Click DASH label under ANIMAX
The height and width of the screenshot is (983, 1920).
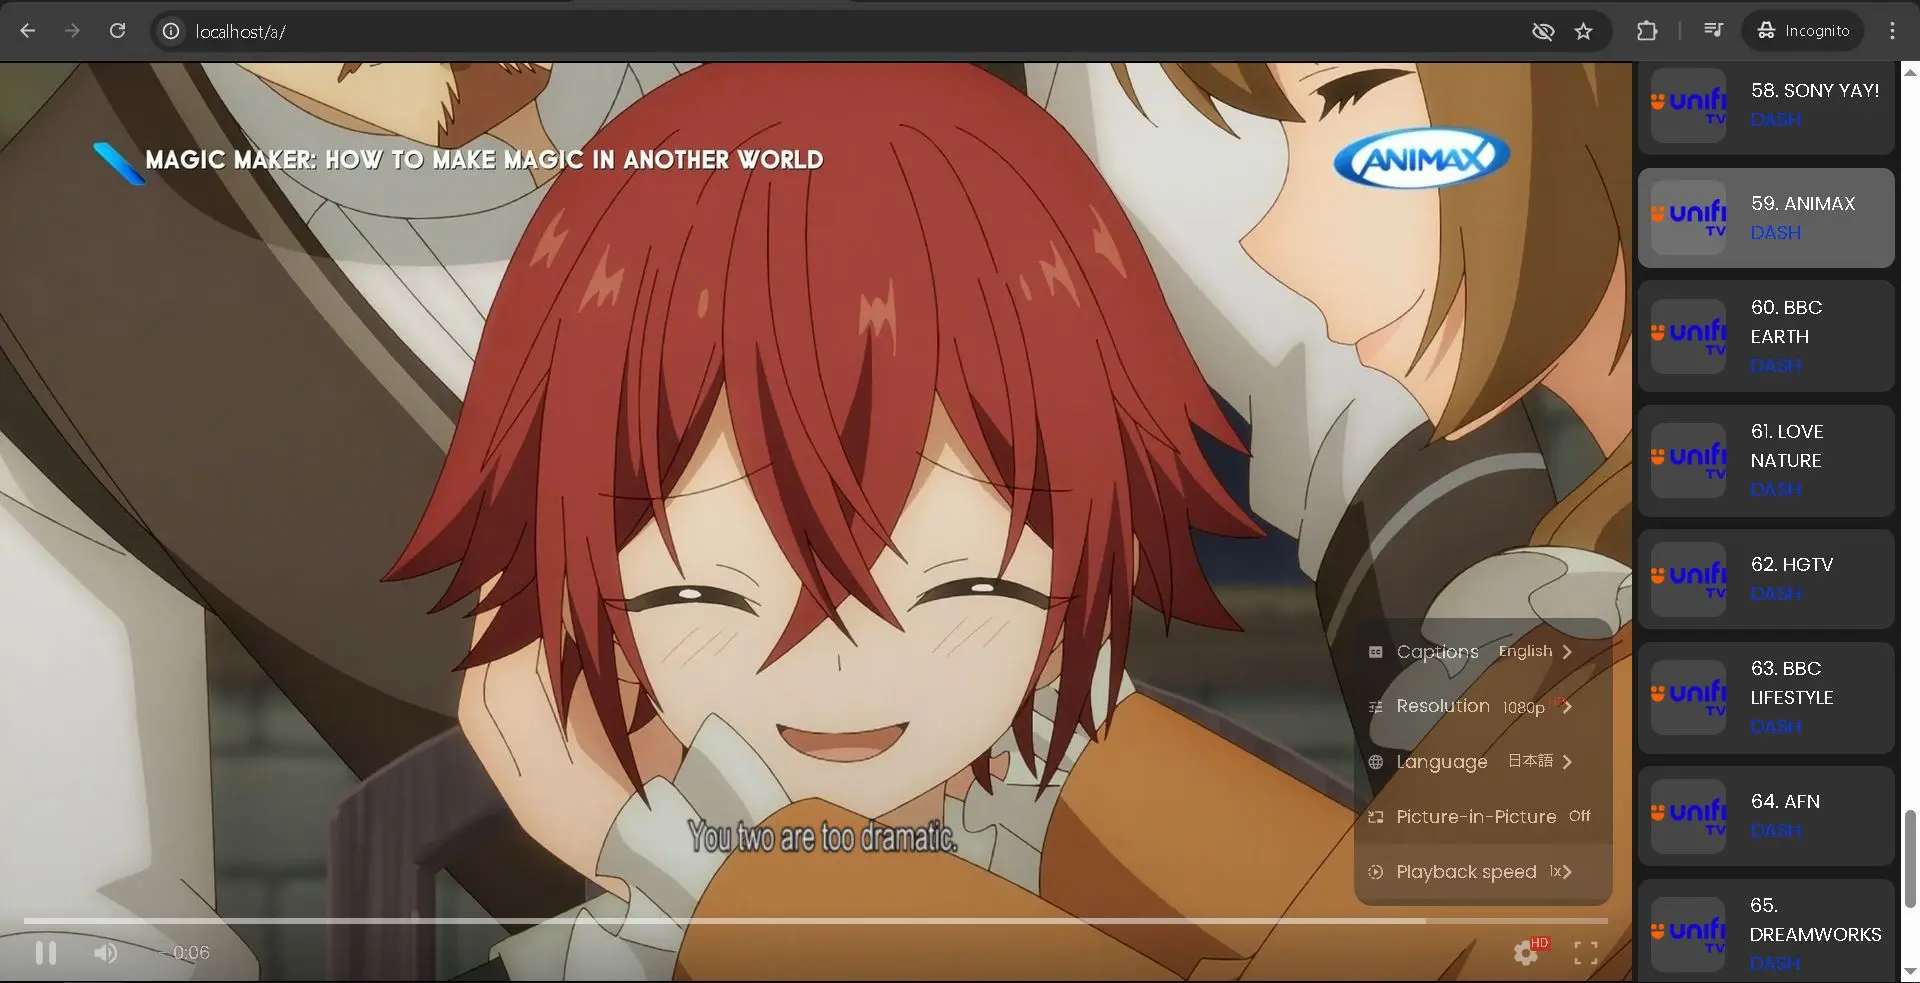coord(1775,233)
